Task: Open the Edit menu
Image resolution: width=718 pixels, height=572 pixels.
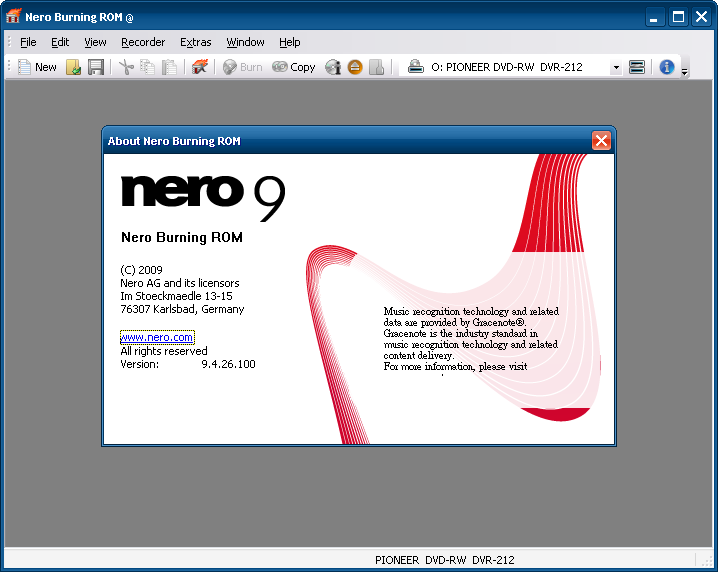Action: (60, 42)
